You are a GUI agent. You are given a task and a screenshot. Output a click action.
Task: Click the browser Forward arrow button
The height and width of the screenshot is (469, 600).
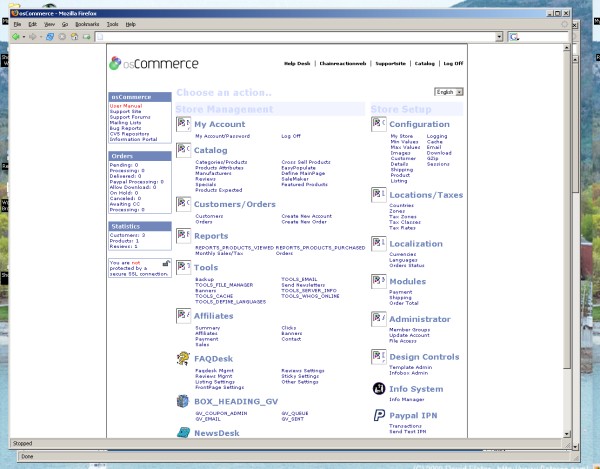[33, 37]
